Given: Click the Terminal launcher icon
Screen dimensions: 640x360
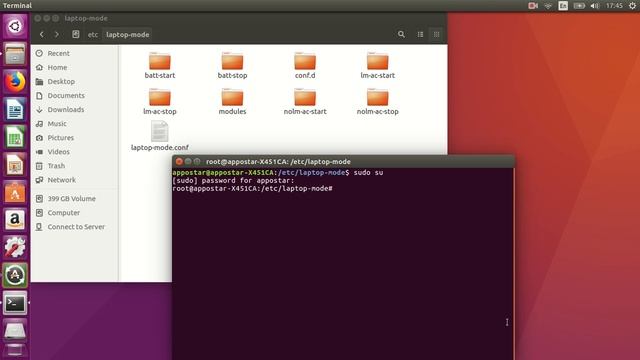Looking at the screenshot, I should [x=15, y=303].
